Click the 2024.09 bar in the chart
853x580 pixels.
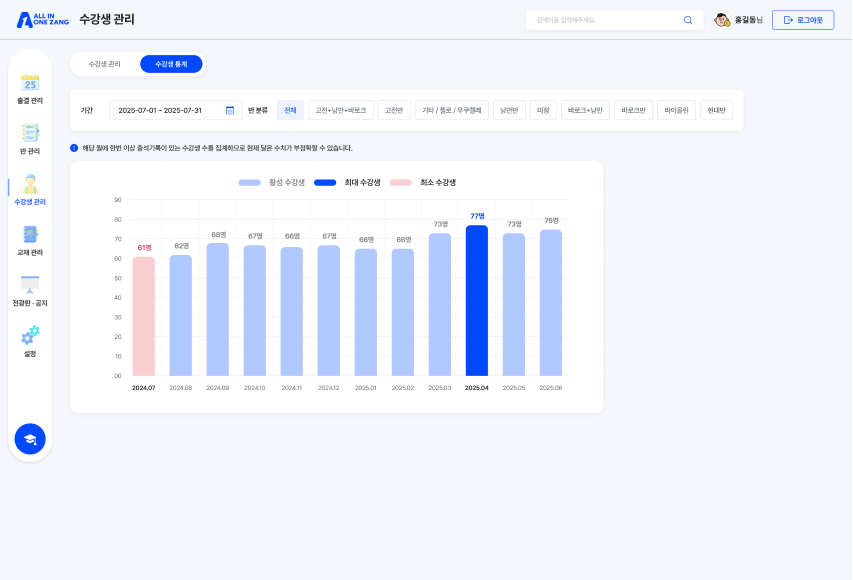218,310
